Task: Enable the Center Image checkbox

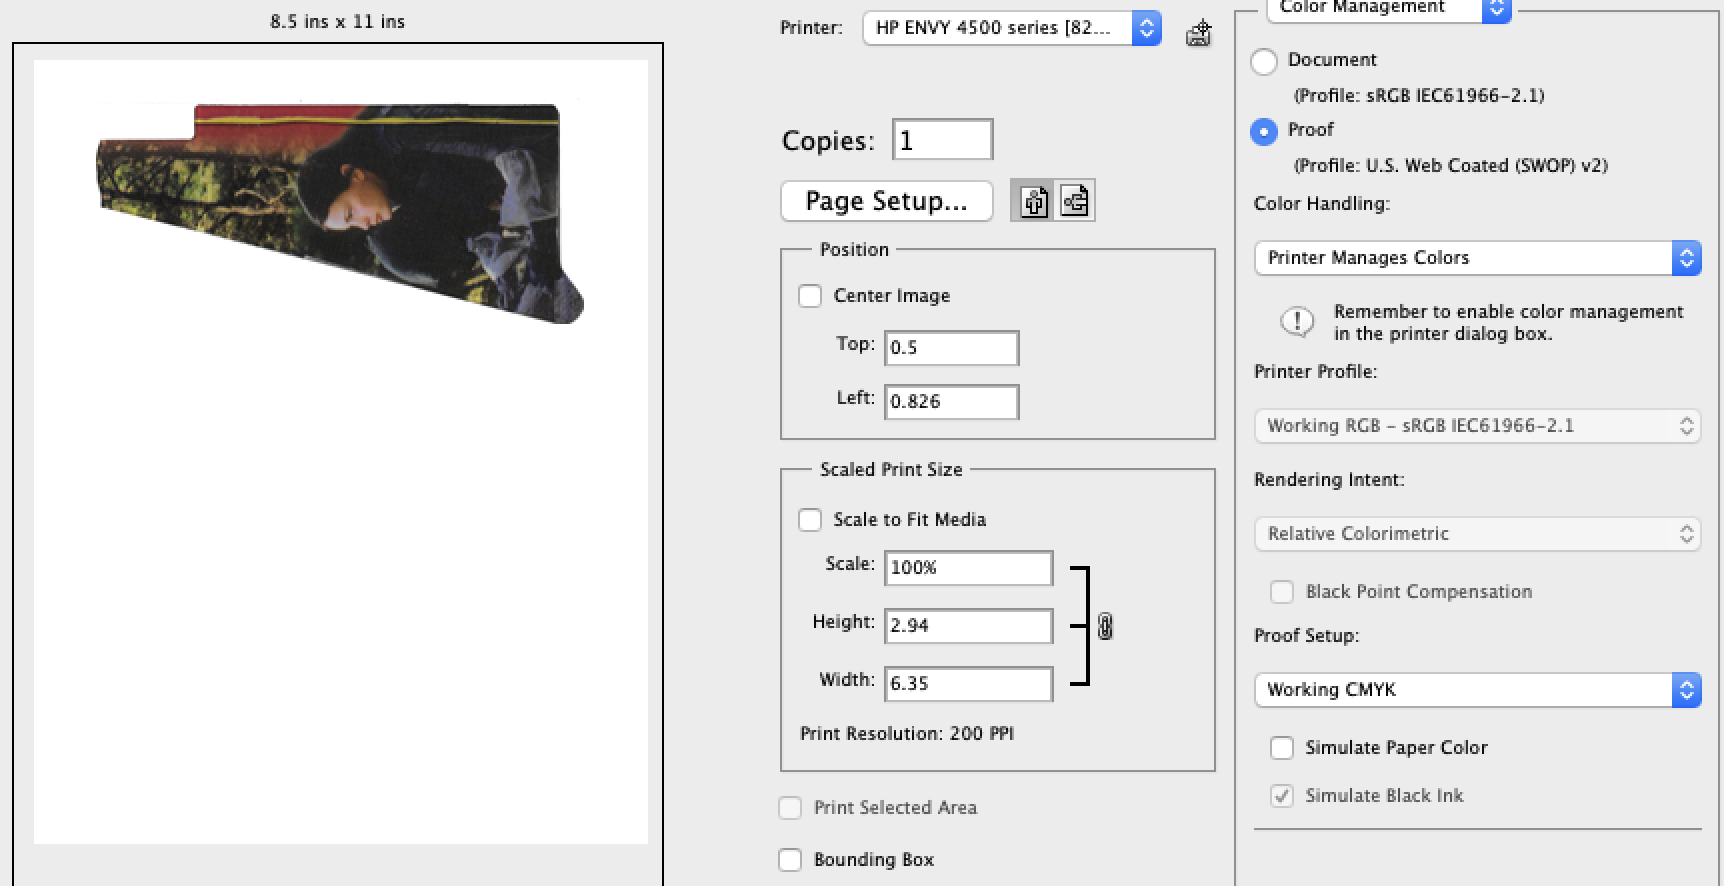Action: [810, 296]
